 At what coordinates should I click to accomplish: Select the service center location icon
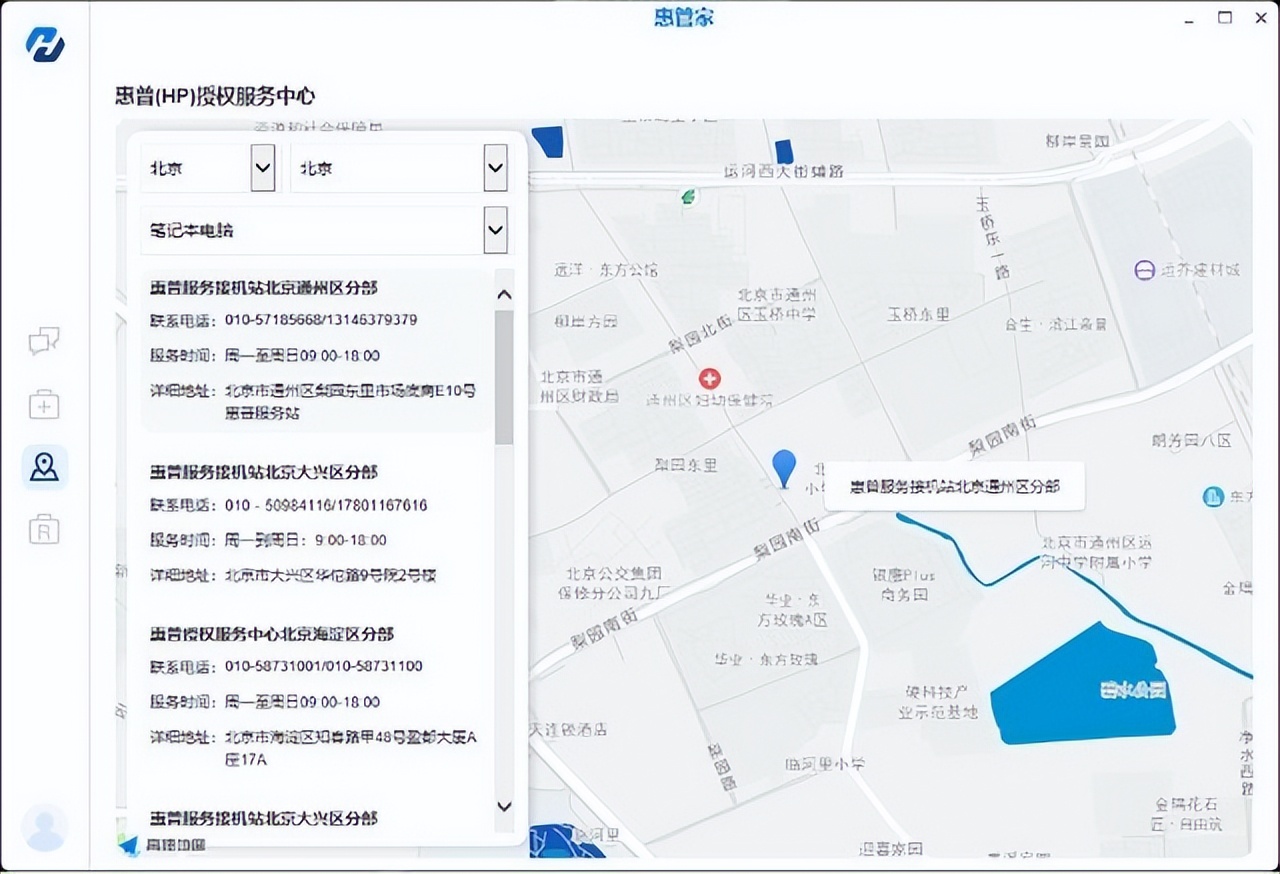[44, 466]
